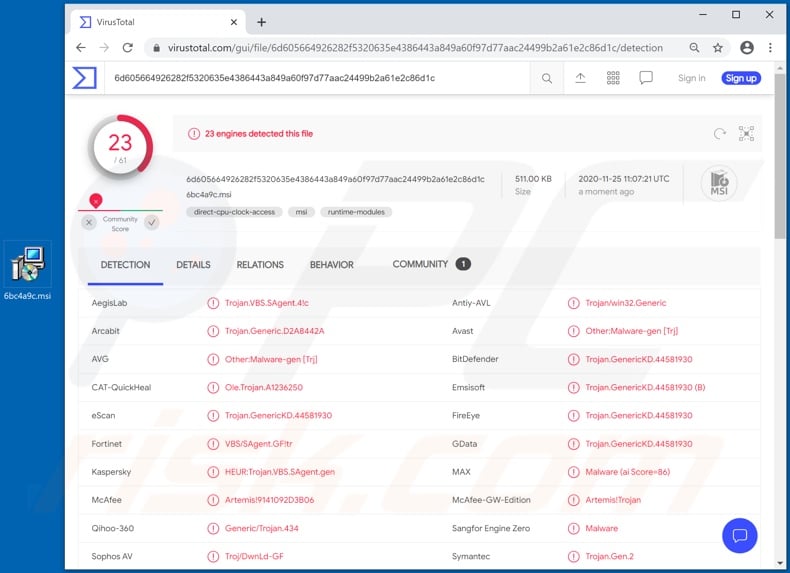Click the Artemis!9141092D3B06 McAfee result
The height and width of the screenshot is (573, 790).
pos(270,500)
